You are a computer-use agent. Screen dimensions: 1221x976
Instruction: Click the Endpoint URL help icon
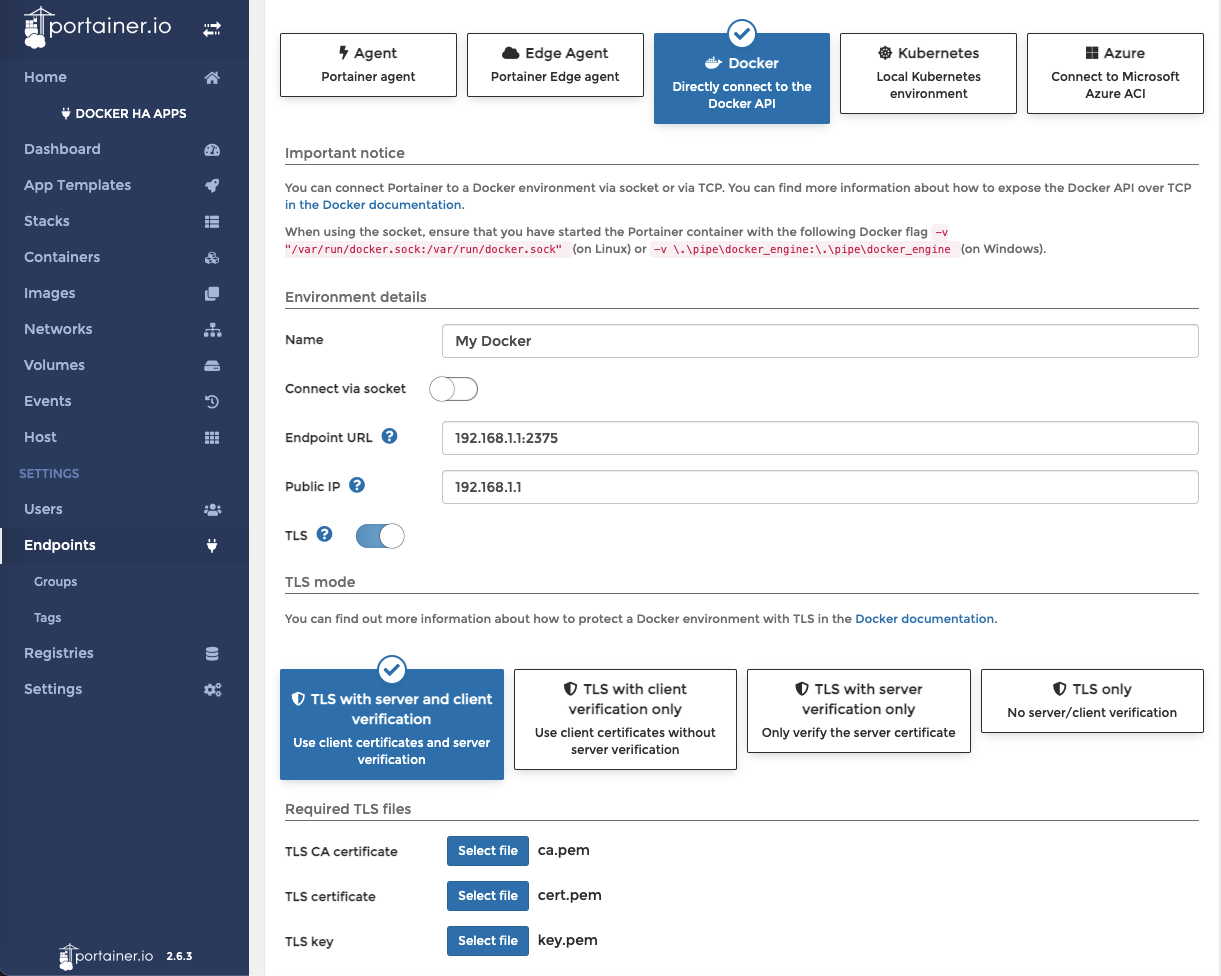coord(390,436)
